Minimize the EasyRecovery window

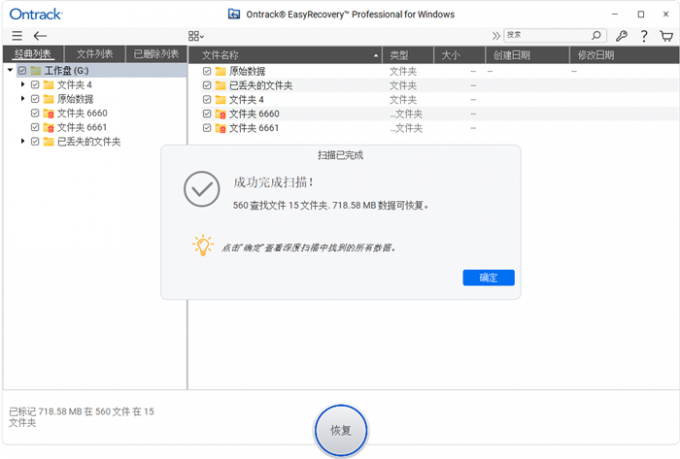(x=615, y=14)
